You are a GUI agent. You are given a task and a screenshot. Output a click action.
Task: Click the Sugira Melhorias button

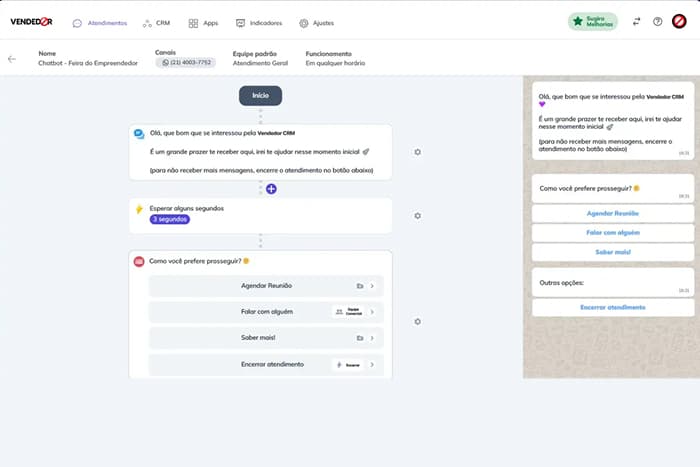[x=592, y=21]
